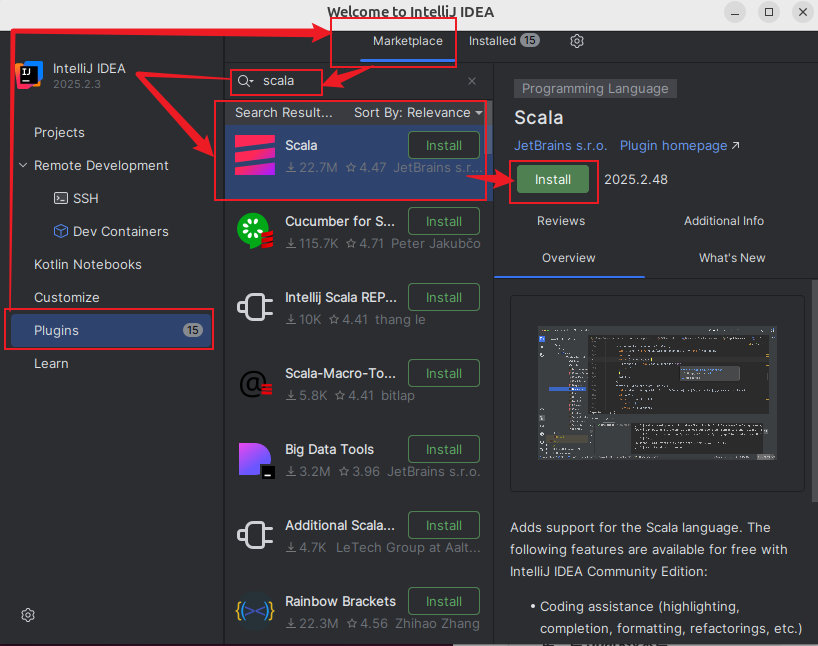Focus the plugin search field
This screenshot has height=646, width=818.
tap(360, 81)
